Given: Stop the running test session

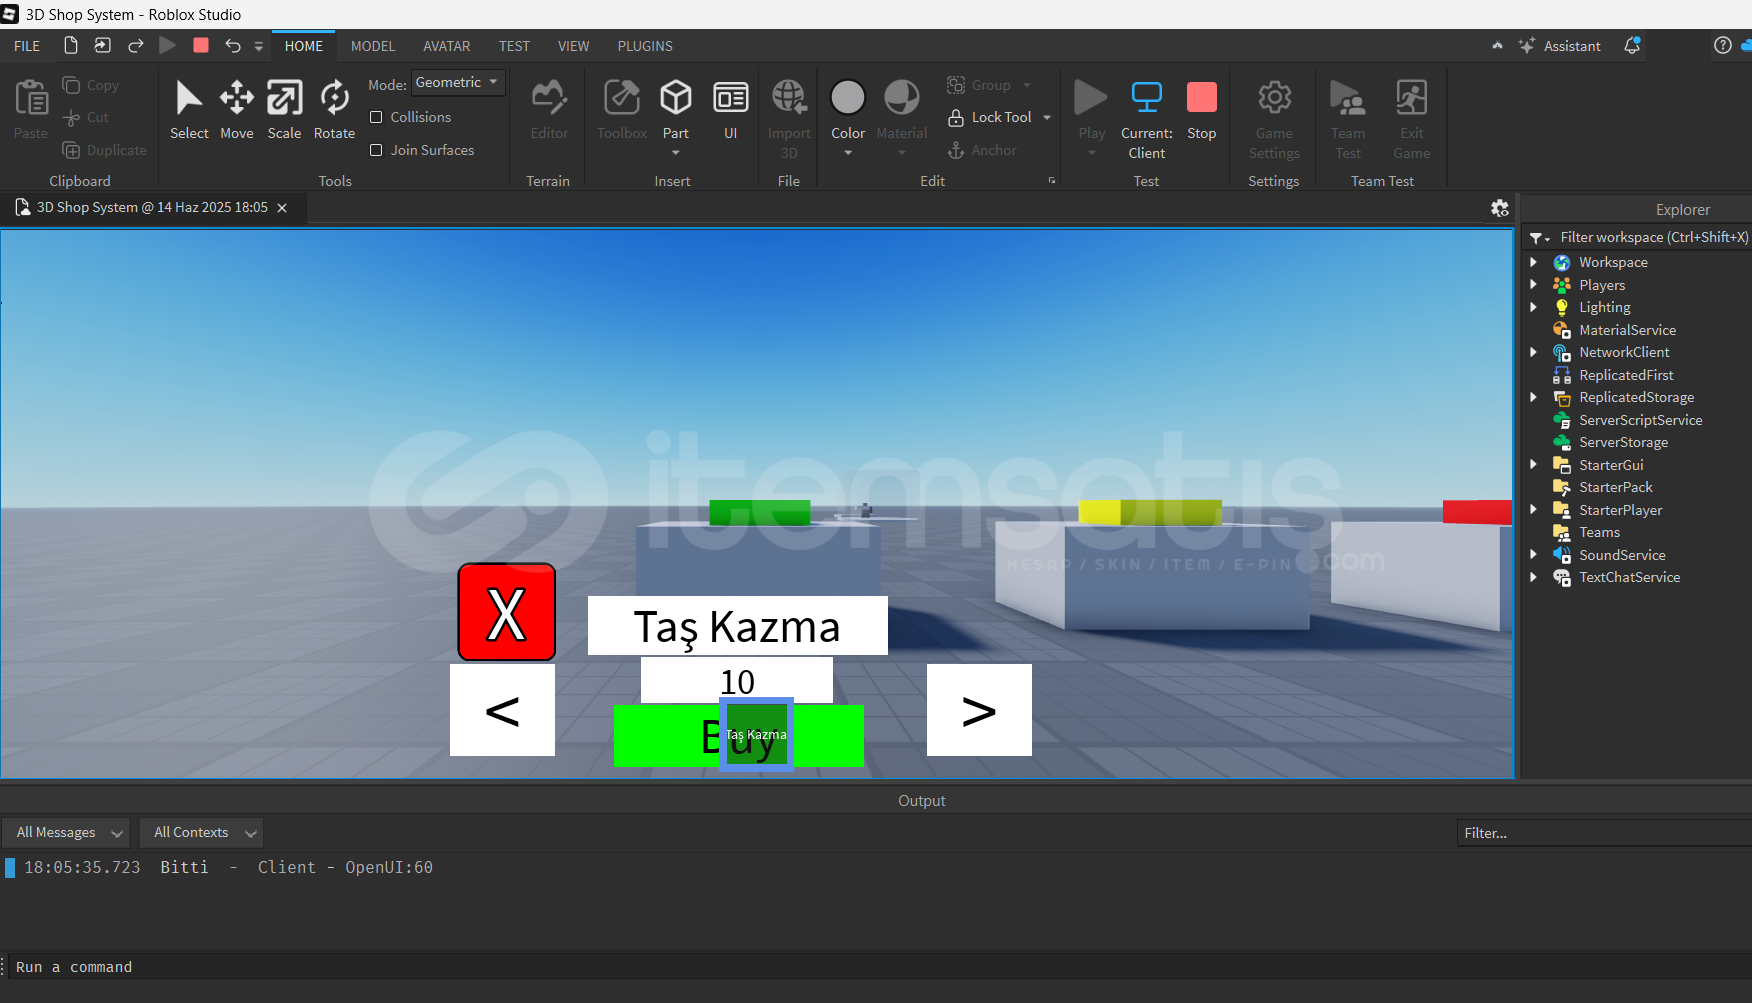Looking at the screenshot, I should [1202, 98].
